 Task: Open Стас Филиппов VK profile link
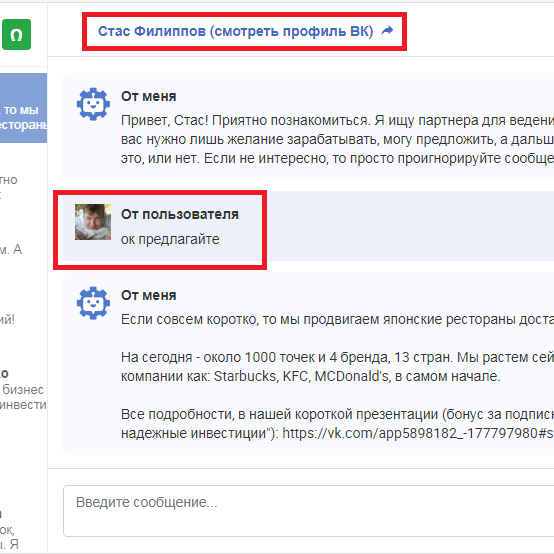tap(236, 31)
